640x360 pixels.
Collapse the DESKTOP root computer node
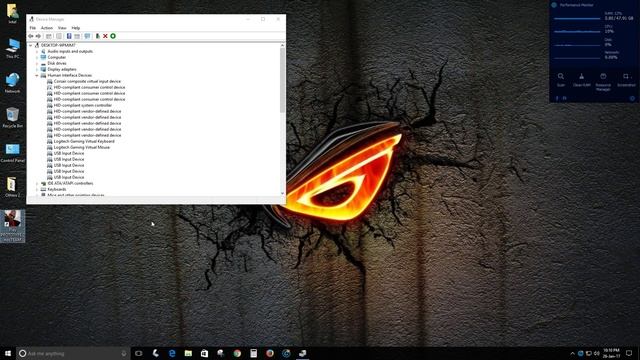pyautogui.click(x=31, y=45)
